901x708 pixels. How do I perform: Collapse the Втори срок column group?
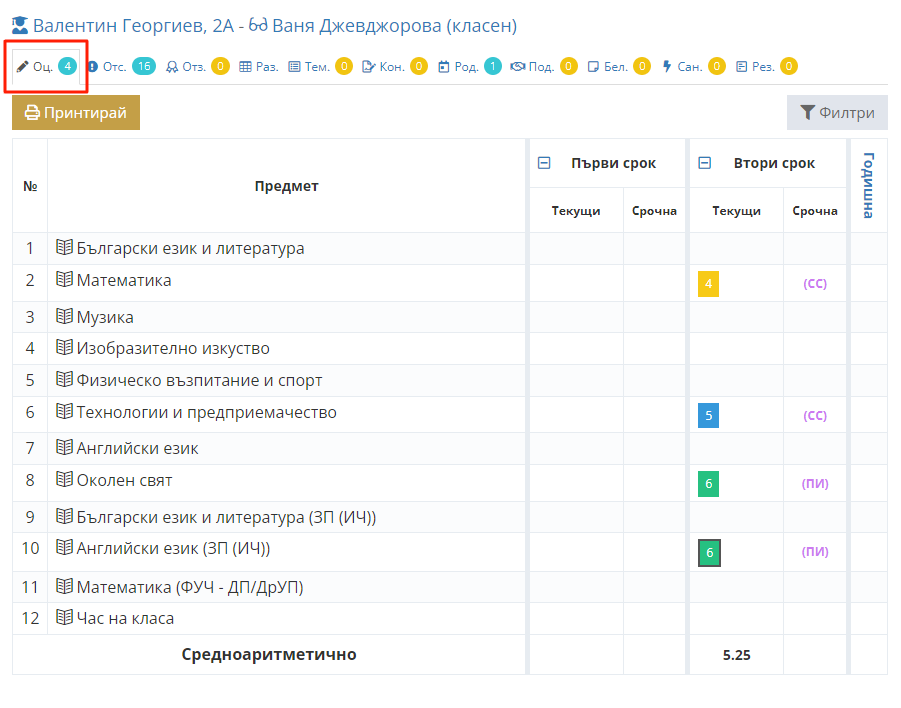click(x=704, y=163)
